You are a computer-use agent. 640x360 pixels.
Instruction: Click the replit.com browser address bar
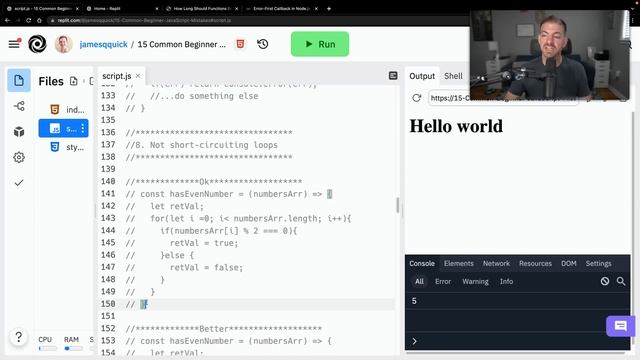click(144, 20)
